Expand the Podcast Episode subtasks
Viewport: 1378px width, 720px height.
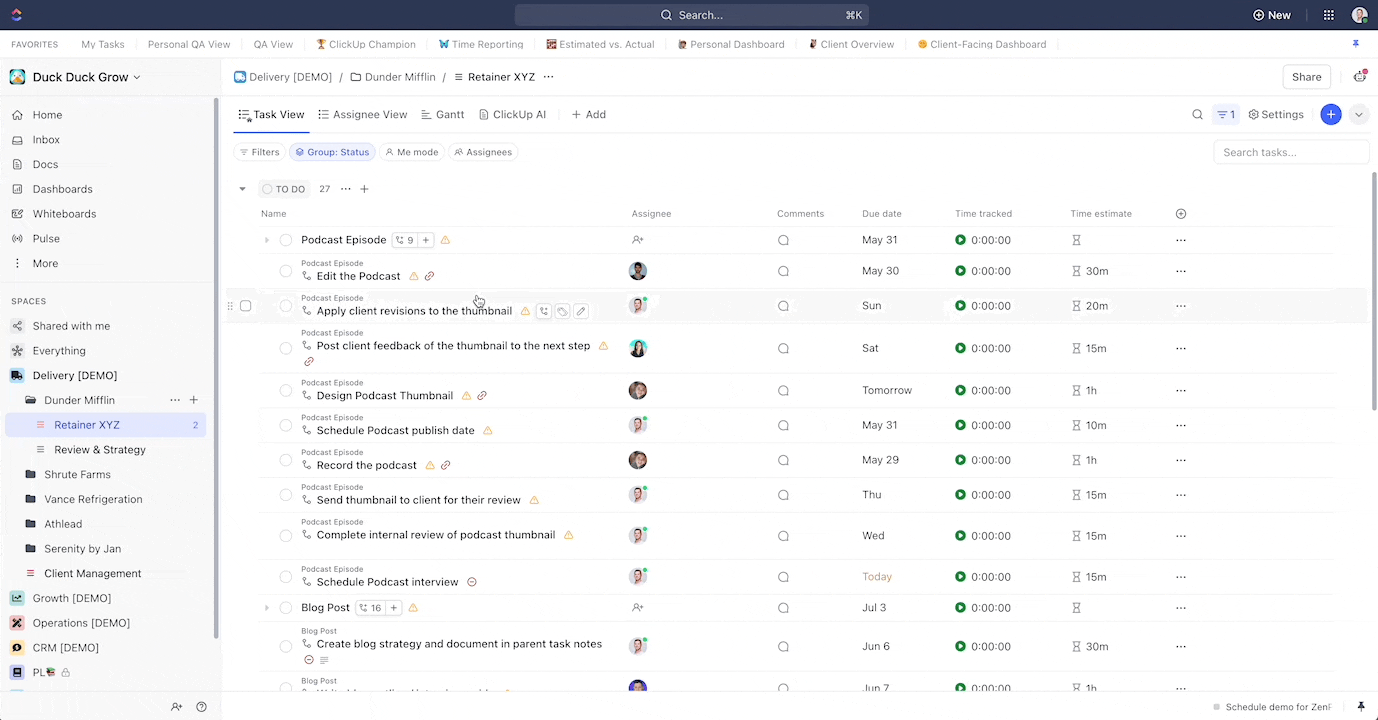[267, 240]
